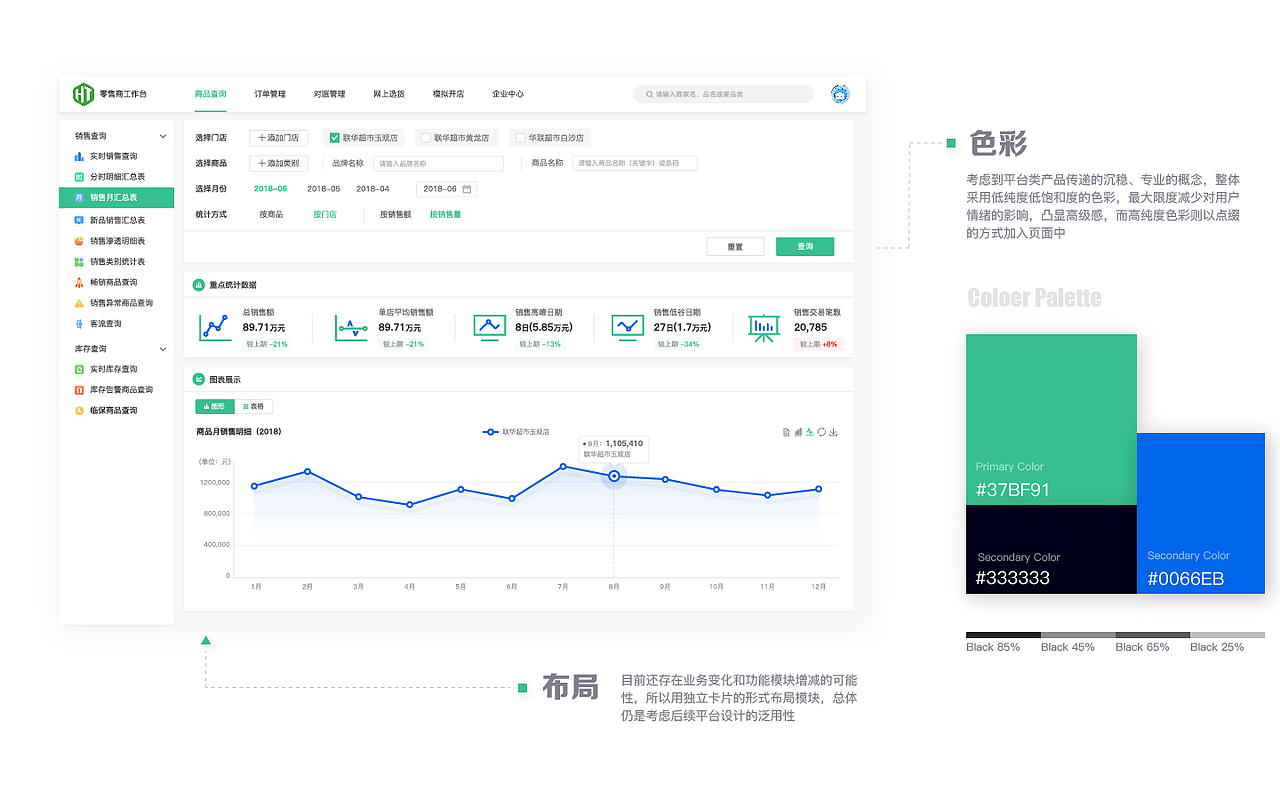This screenshot has height=800, width=1280.
Task: Check 联华超市黄龙店 store checkbox
Action: (426, 138)
